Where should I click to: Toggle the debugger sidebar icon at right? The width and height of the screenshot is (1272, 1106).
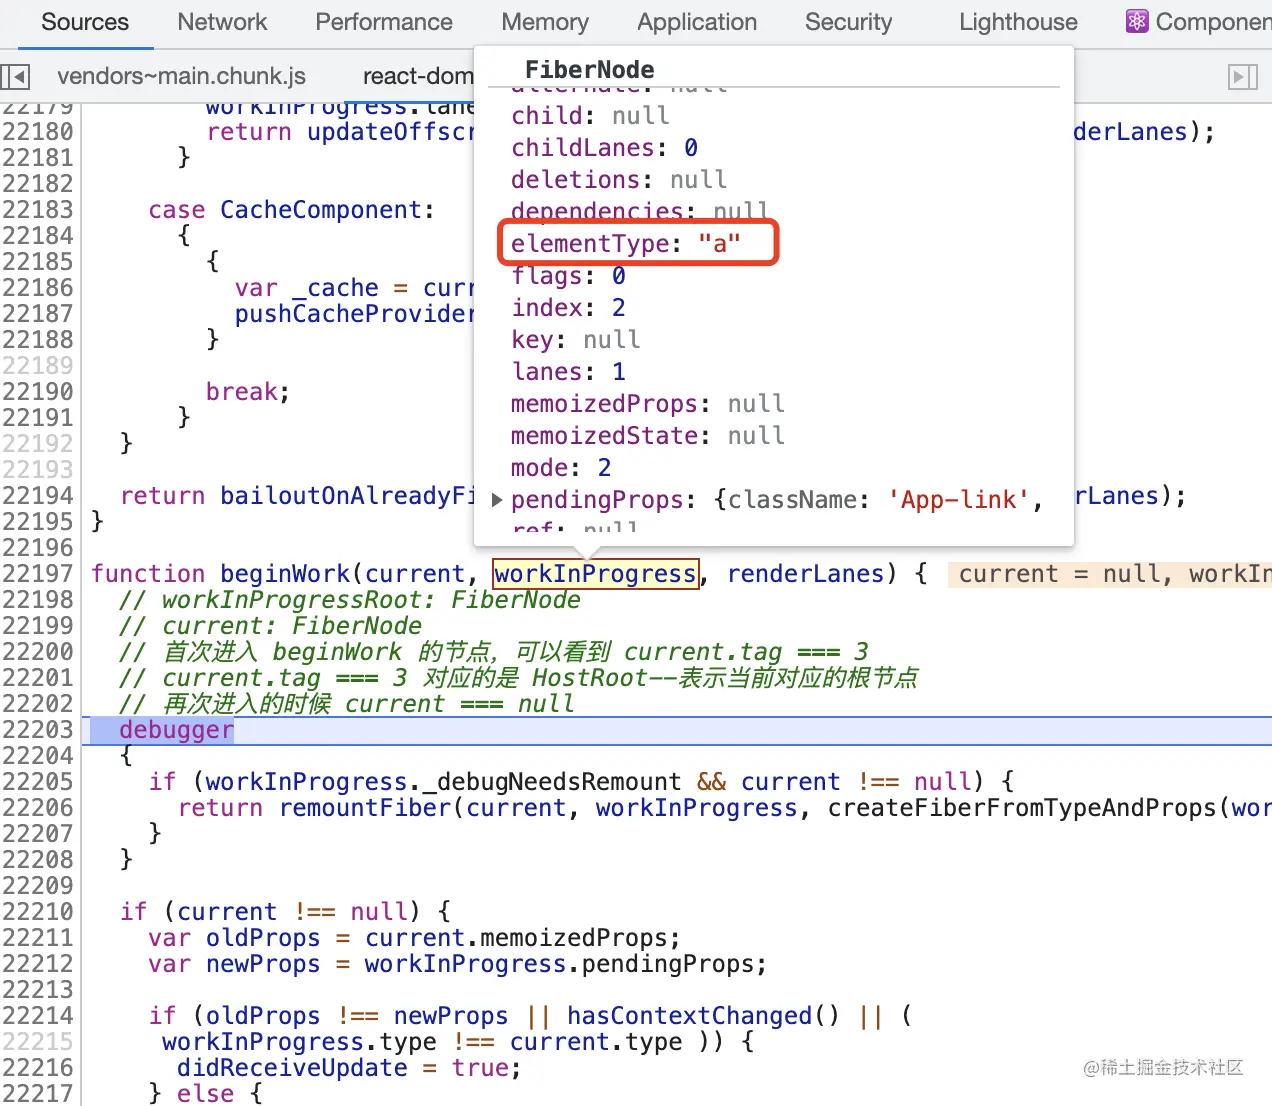1243,76
